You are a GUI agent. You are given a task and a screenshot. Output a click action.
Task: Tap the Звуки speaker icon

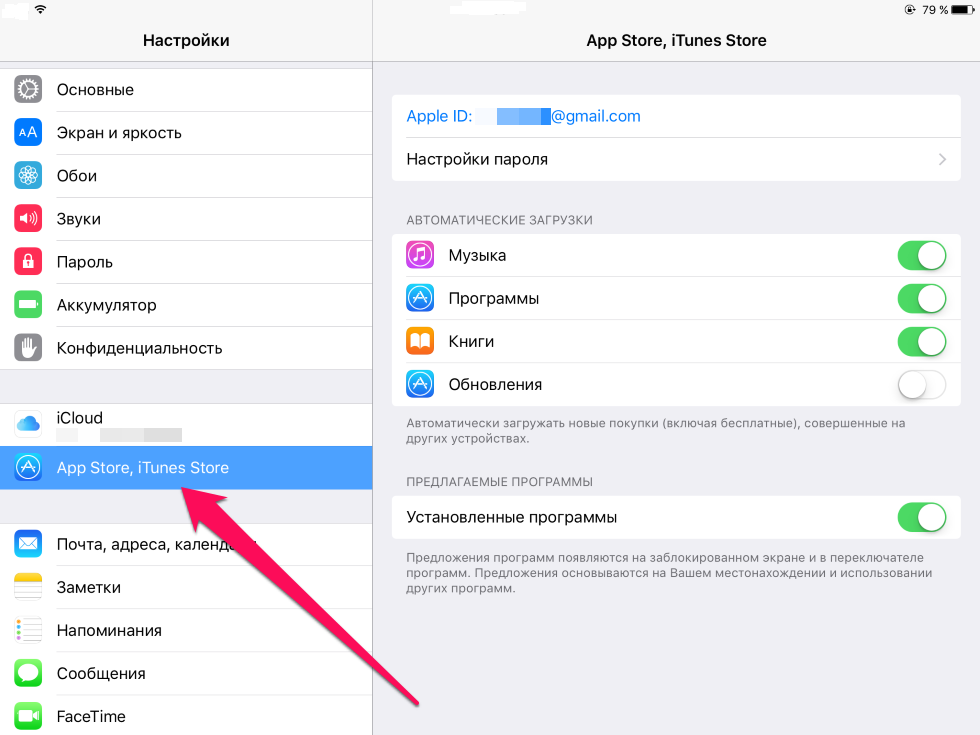point(28,219)
